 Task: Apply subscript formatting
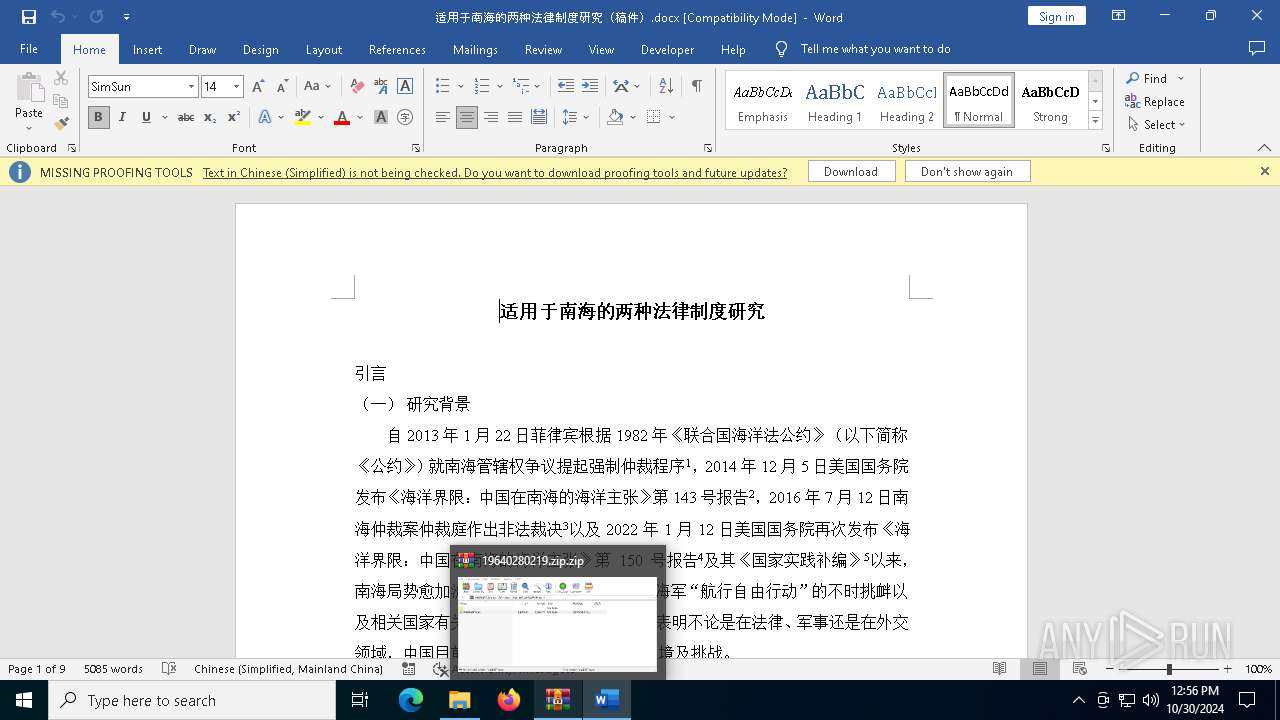click(x=210, y=117)
